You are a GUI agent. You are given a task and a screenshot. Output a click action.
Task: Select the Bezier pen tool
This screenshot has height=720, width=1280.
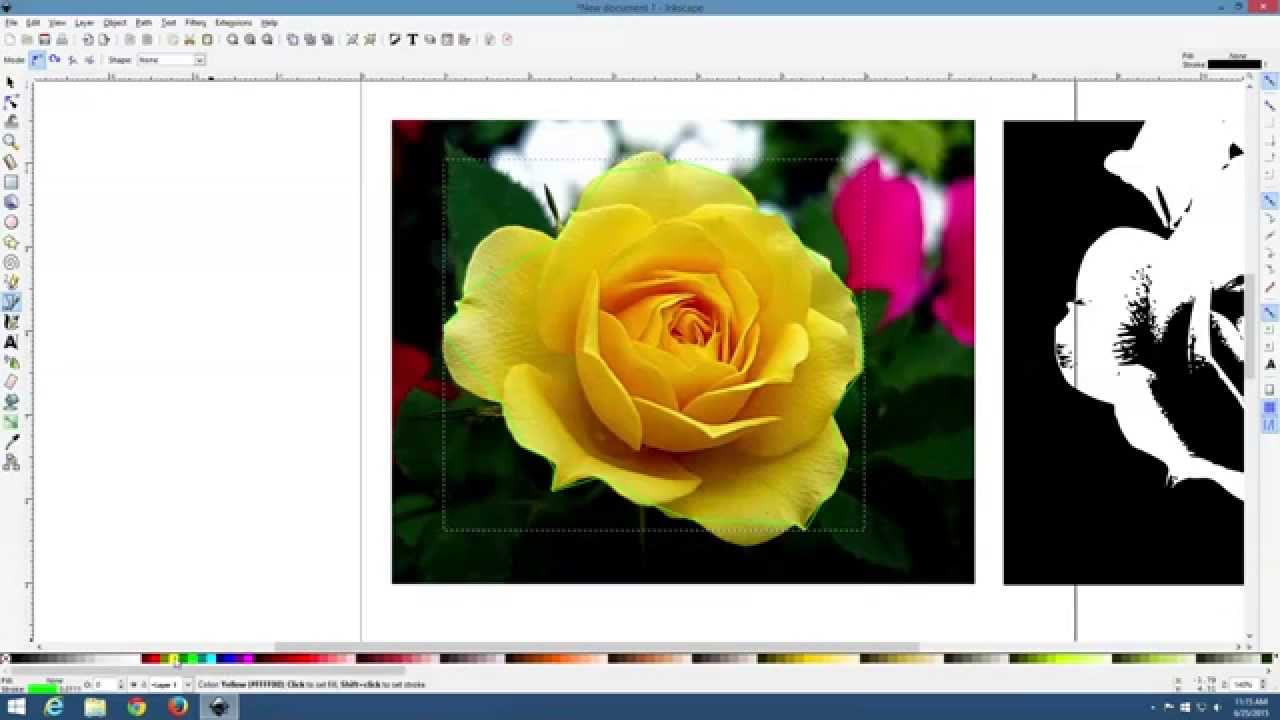pos(11,302)
